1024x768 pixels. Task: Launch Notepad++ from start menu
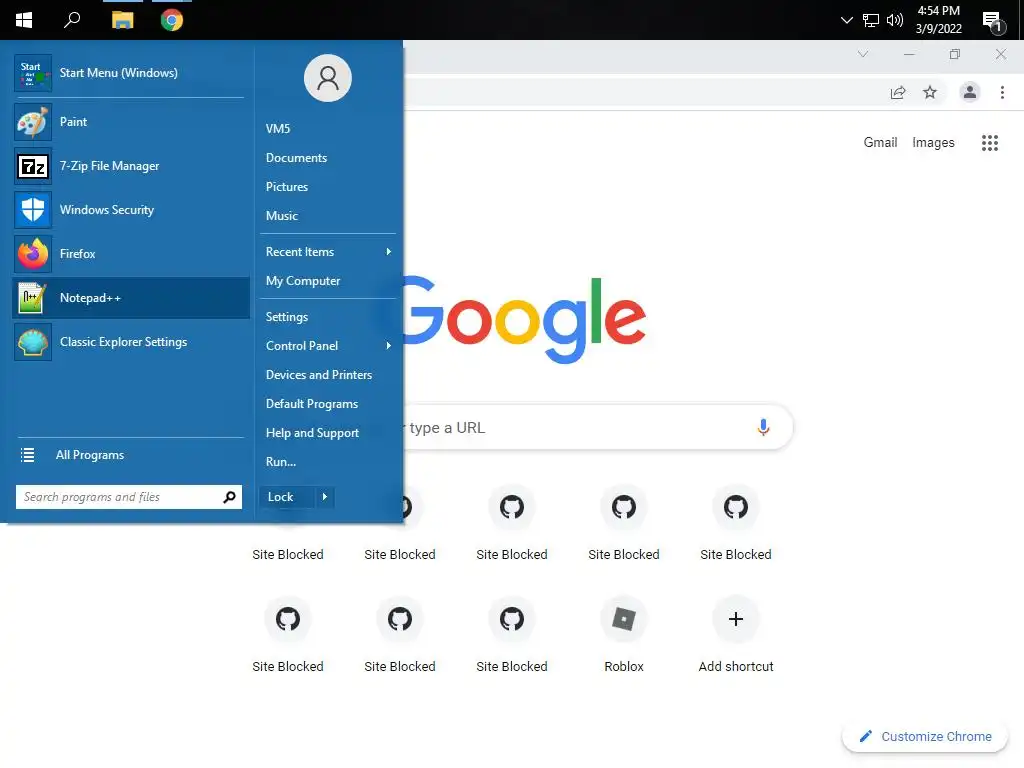[131, 298]
